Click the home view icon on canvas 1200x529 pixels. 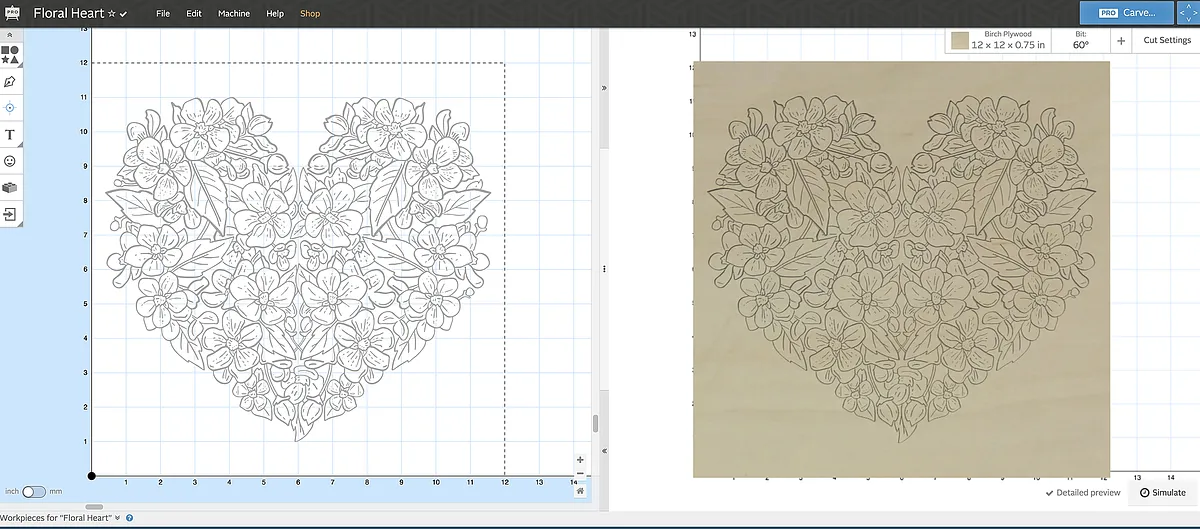pyautogui.click(x=580, y=490)
